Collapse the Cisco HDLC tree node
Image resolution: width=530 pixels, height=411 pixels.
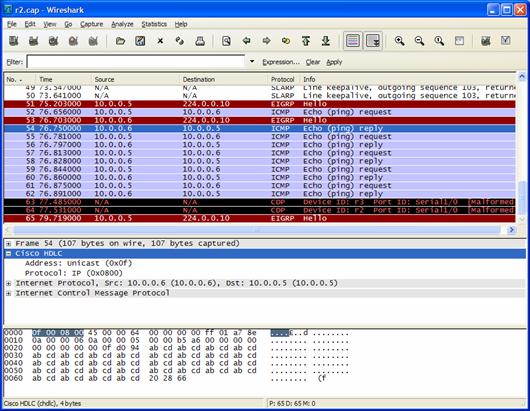[x=8, y=253]
